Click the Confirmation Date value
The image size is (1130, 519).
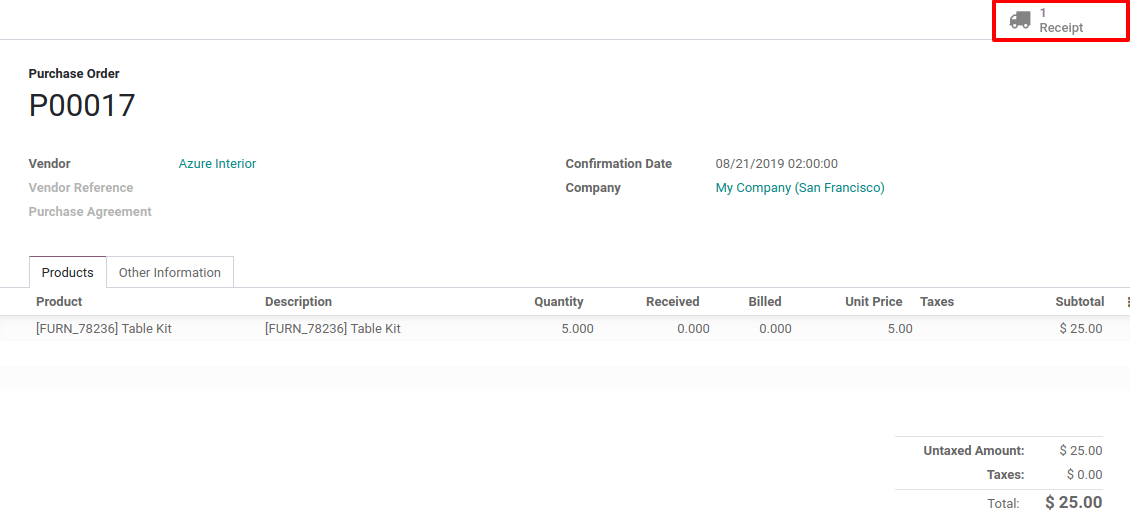click(776, 164)
